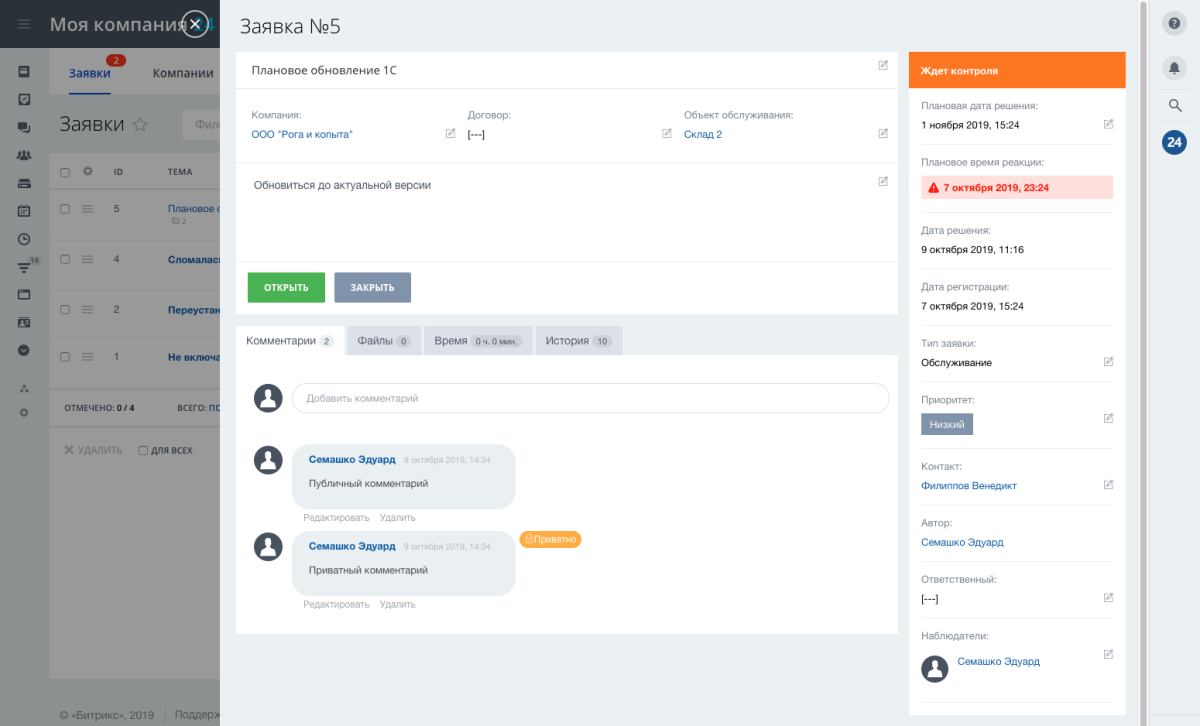Open the Tasks icon in left sidebar
This screenshot has width=1200, height=726.
click(x=25, y=99)
